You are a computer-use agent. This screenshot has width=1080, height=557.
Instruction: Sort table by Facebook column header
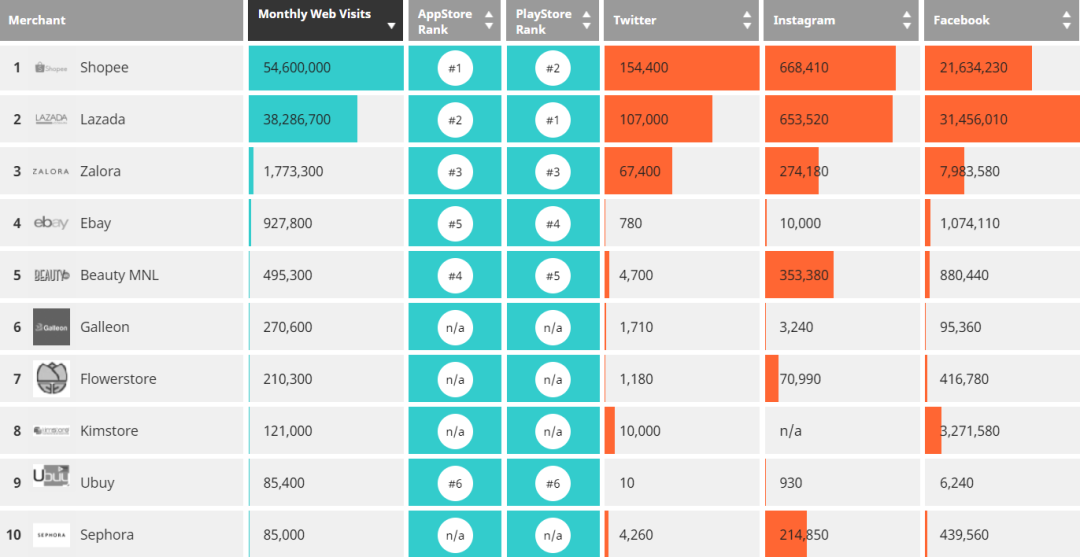[1000, 20]
